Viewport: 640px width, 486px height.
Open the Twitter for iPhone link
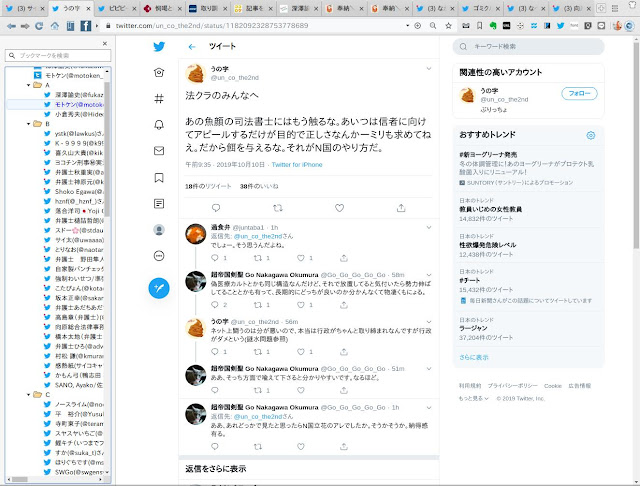[x=297, y=165]
